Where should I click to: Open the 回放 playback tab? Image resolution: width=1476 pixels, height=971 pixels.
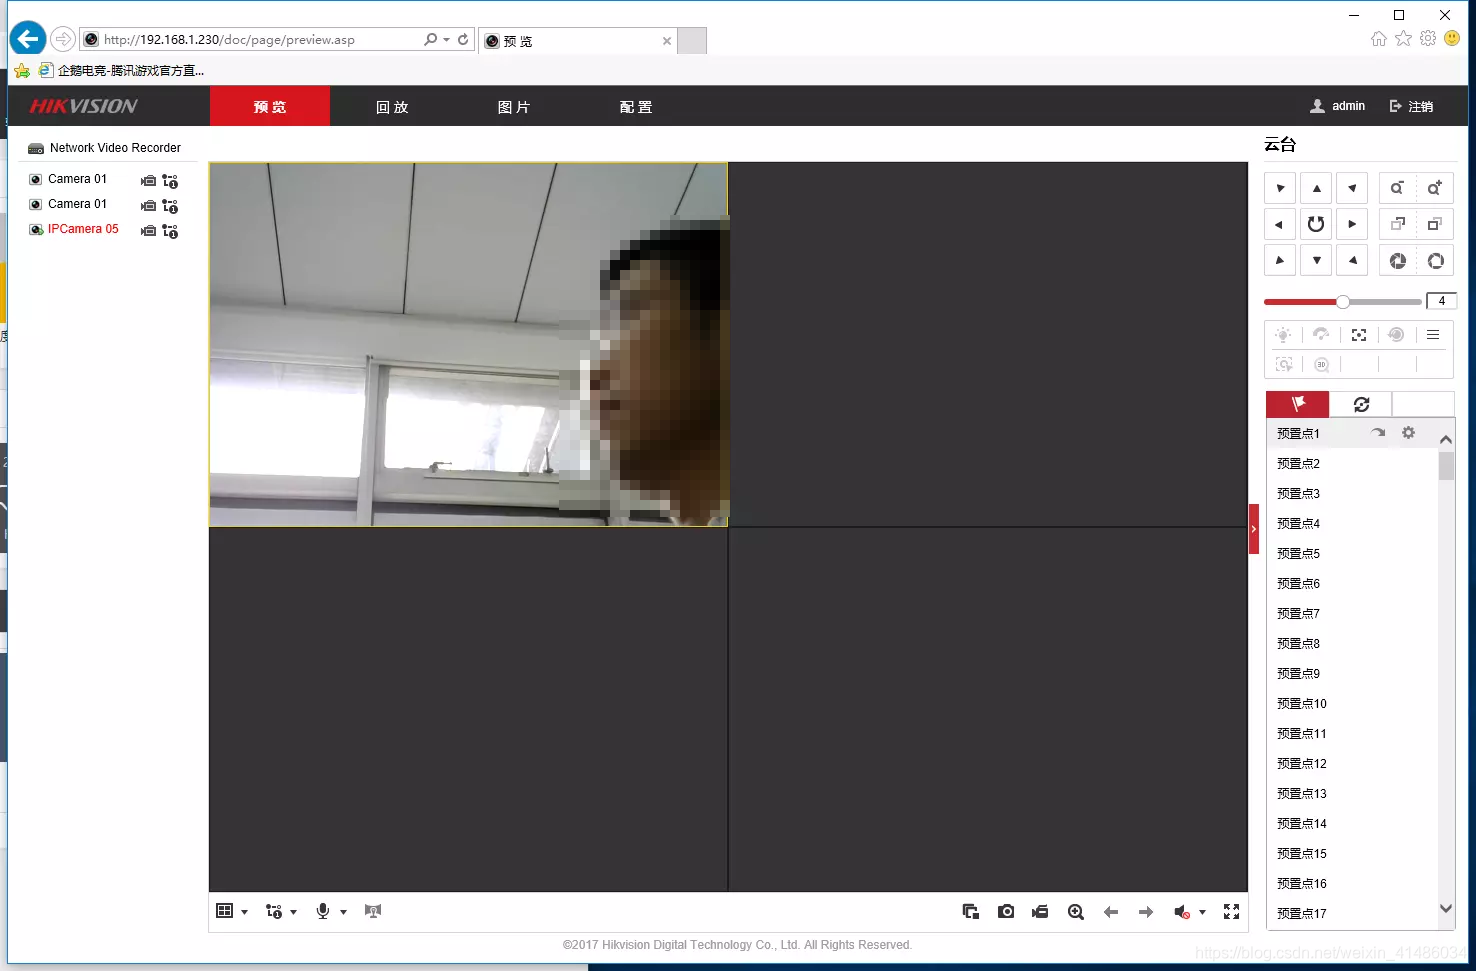(x=392, y=106)
